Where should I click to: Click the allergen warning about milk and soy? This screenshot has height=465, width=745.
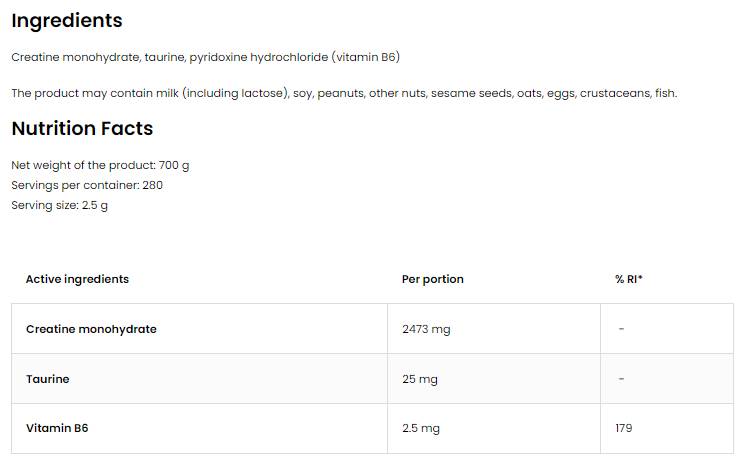click(344, 93)
